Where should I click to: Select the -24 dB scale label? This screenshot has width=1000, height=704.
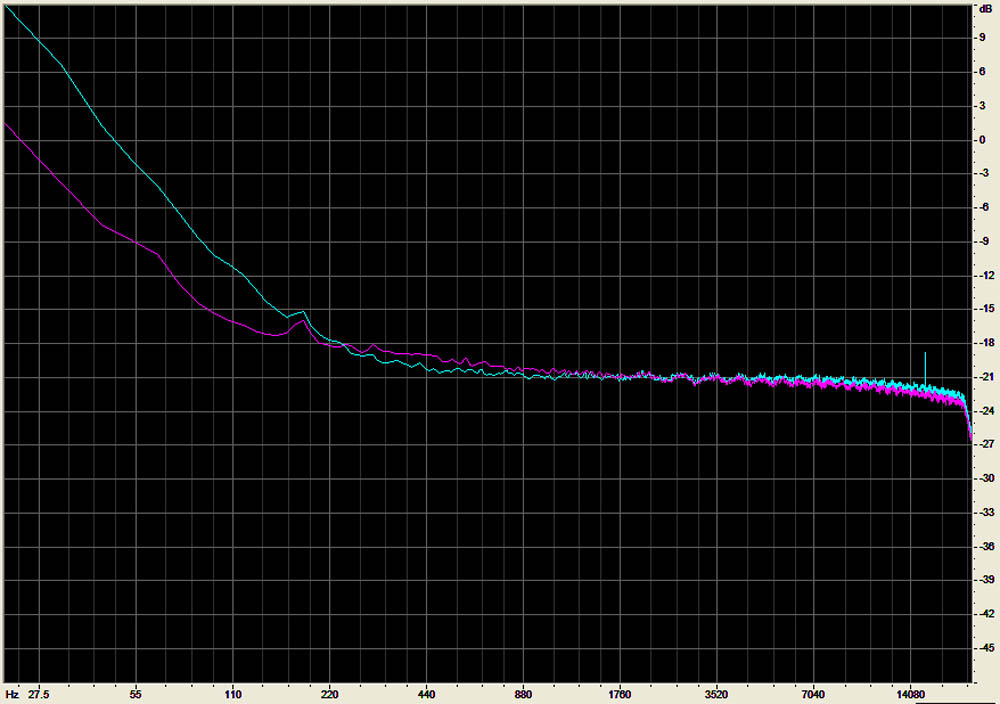985,411
